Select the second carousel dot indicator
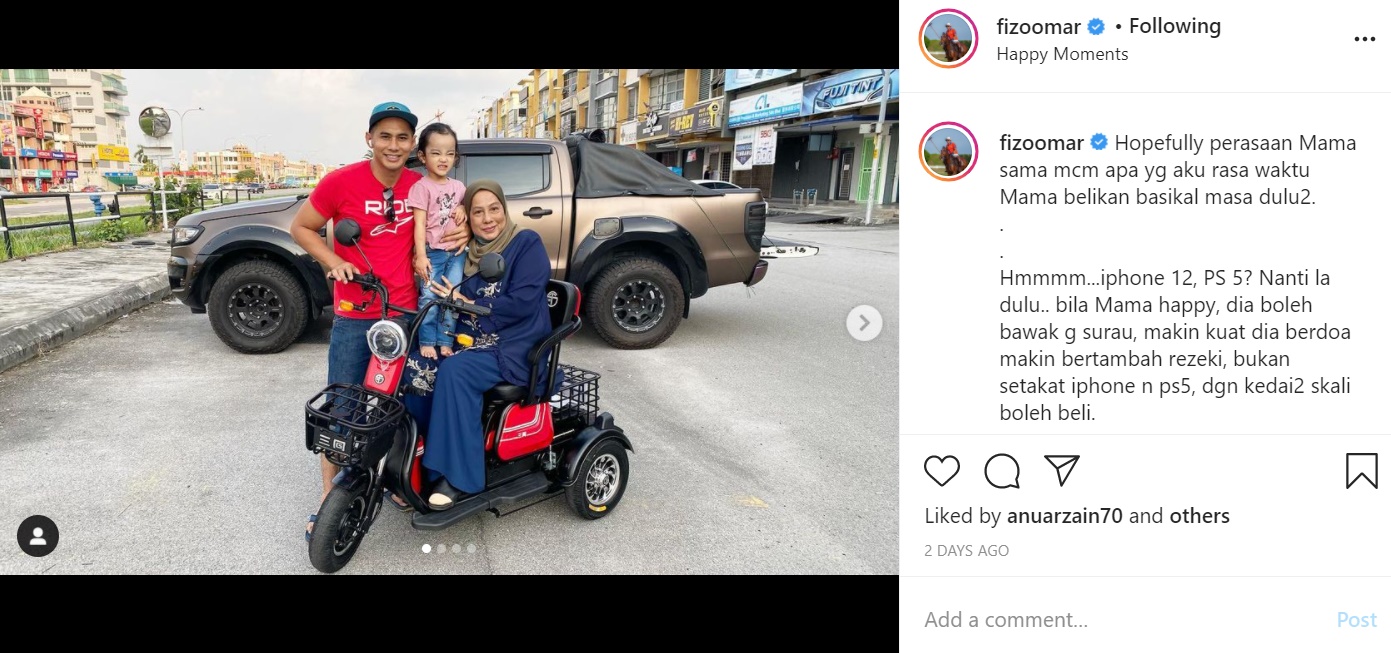This screenshot has height=653, width=1391. pyautogui.click(x=442, y=548)
